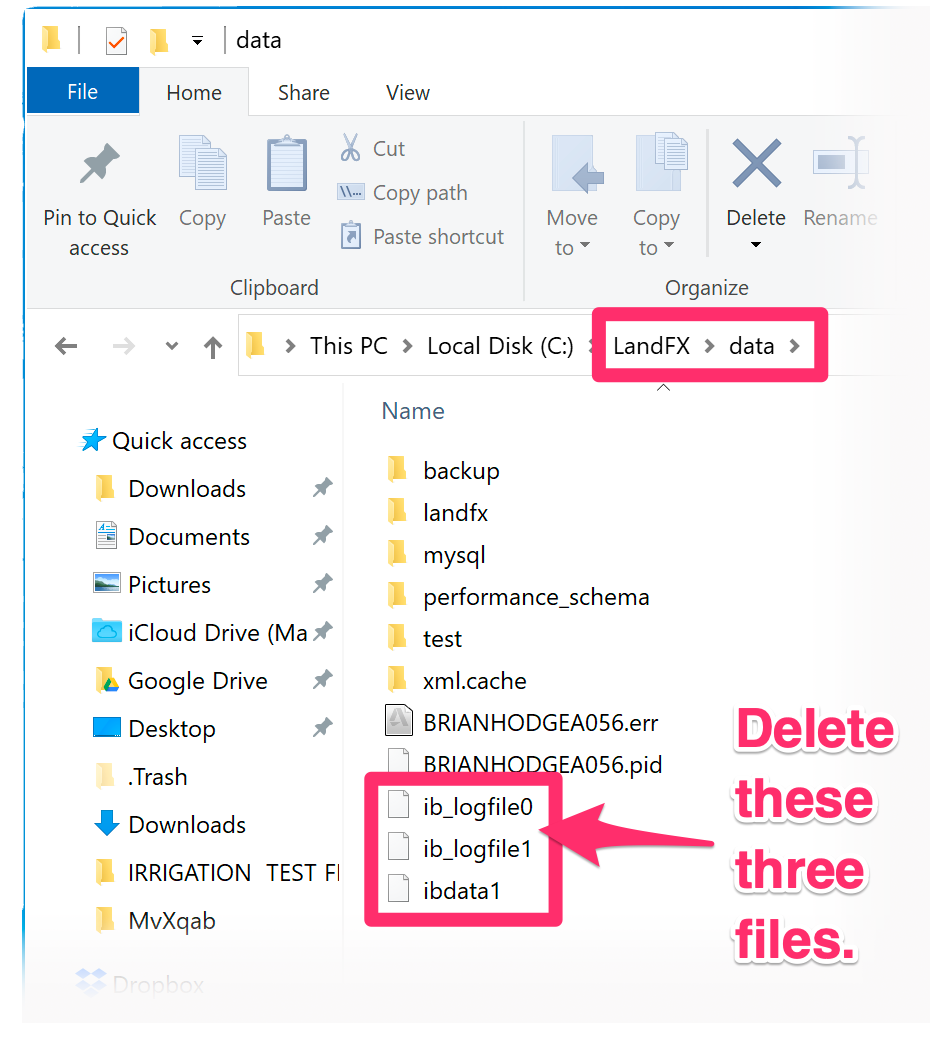Image resolution: width=930 pixels, height=1064 pixels.
Task: Open Pictures in navigation pane
Action: tap(152, 584)
